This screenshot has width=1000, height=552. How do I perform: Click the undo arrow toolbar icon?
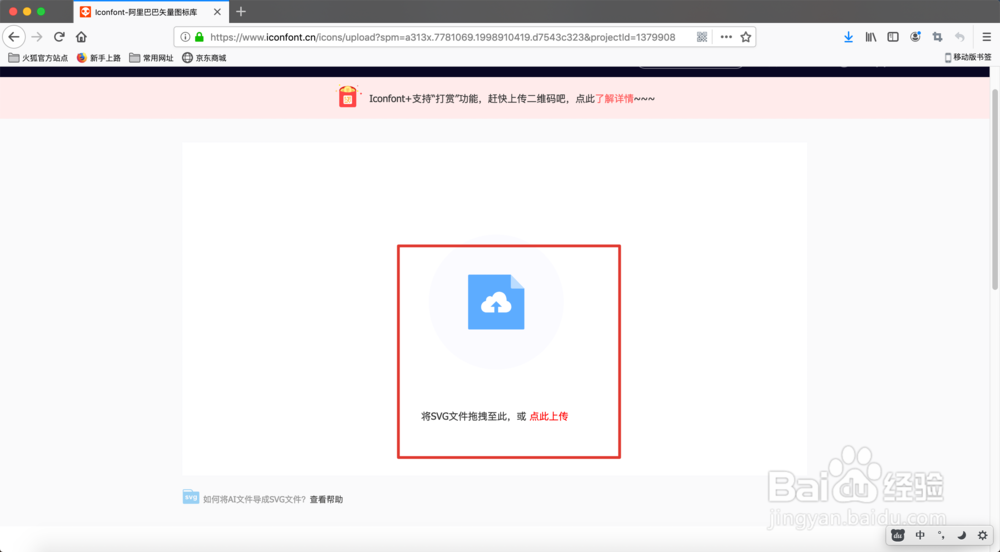coord(959,37)
